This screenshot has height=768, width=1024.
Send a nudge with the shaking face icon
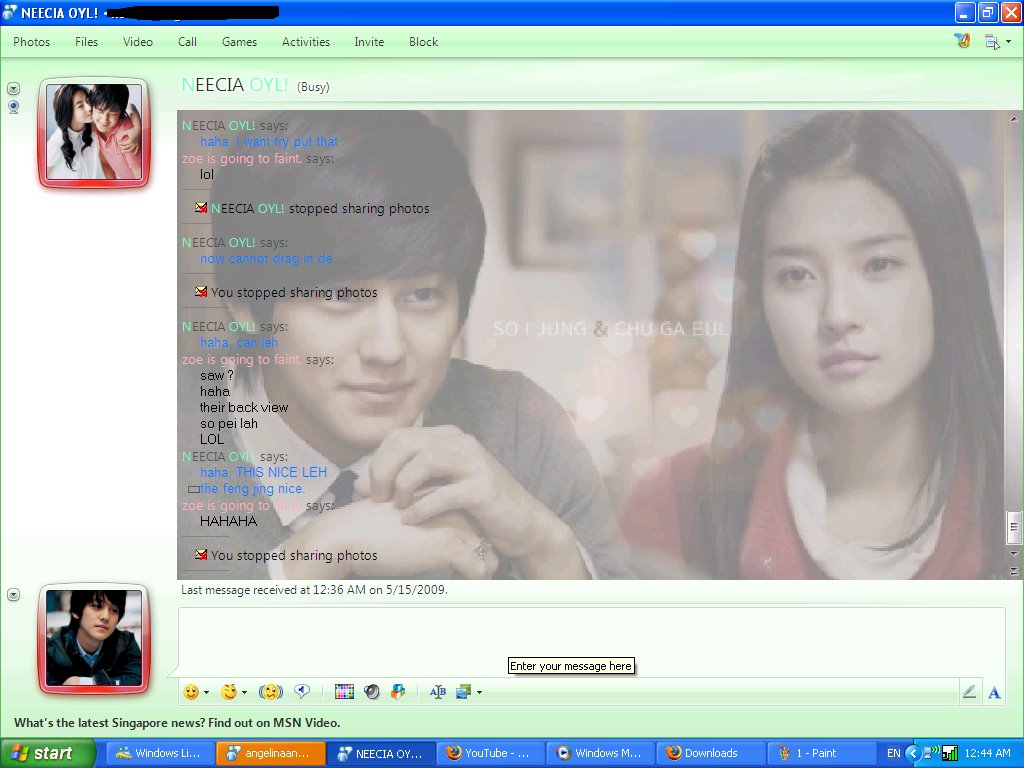pyautogui.click(x=270, y=692)
